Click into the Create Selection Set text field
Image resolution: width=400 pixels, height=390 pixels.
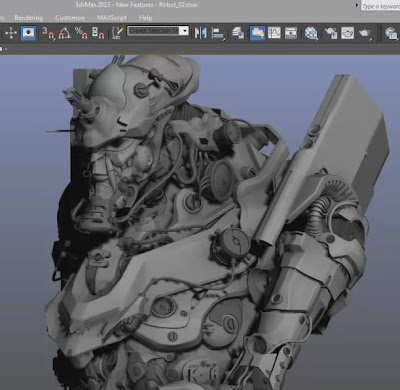153,31
